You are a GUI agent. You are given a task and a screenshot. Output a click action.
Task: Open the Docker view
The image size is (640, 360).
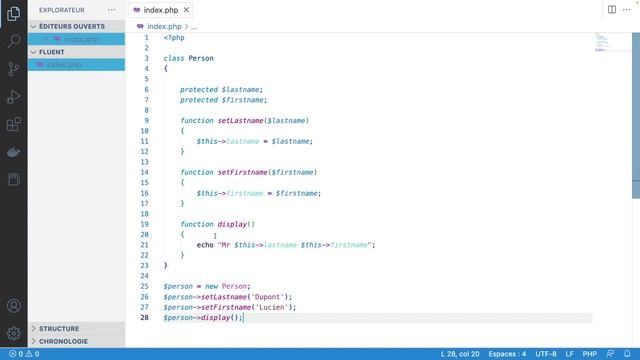13,152
